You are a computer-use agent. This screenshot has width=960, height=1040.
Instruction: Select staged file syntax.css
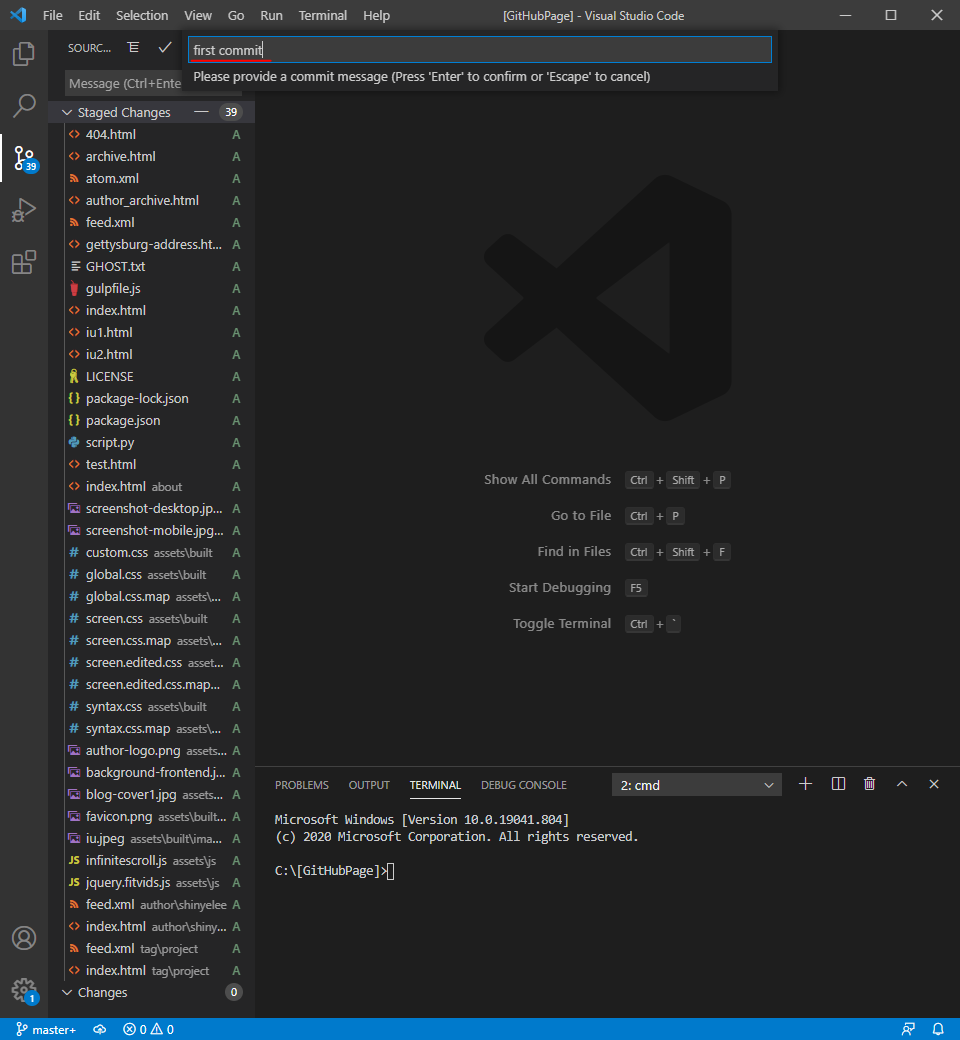point(113,706)
